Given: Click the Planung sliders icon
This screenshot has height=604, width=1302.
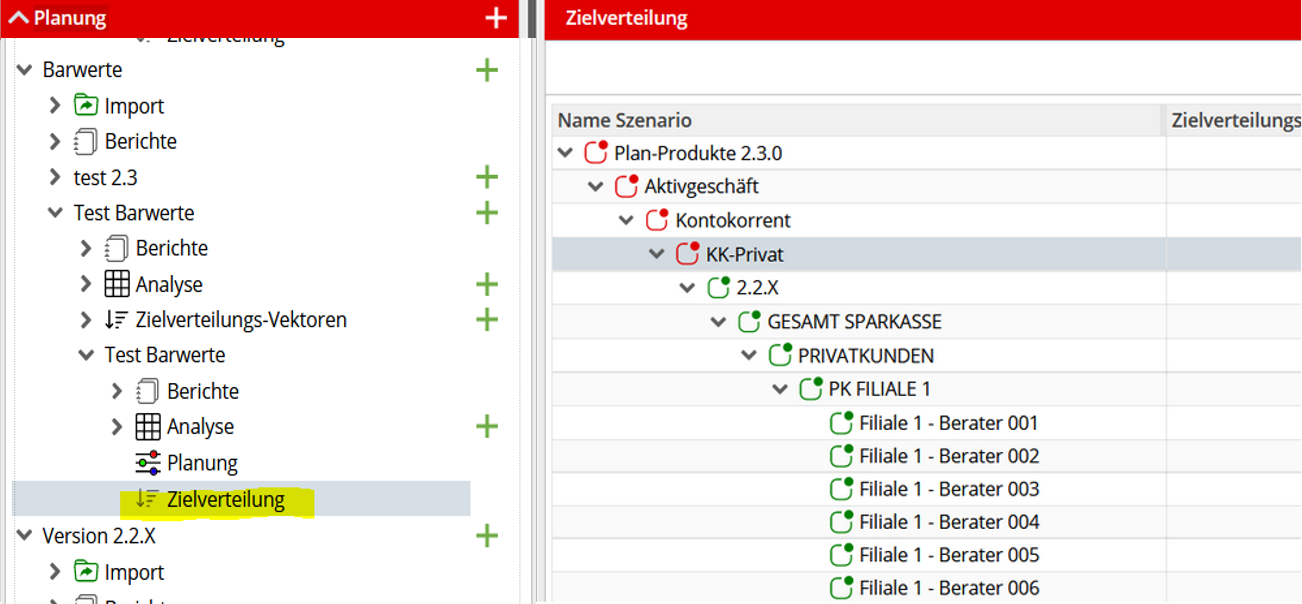Looking at the screenshot, I should point(148,463).
